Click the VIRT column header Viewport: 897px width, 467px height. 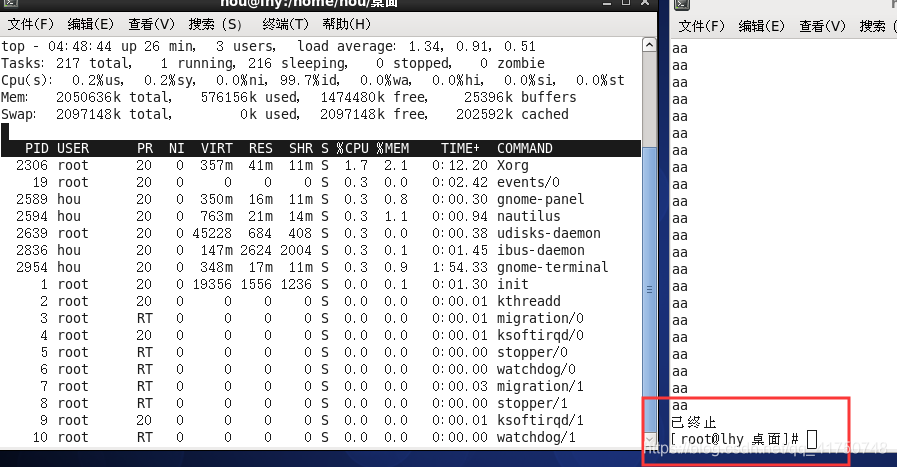point(217,148)
